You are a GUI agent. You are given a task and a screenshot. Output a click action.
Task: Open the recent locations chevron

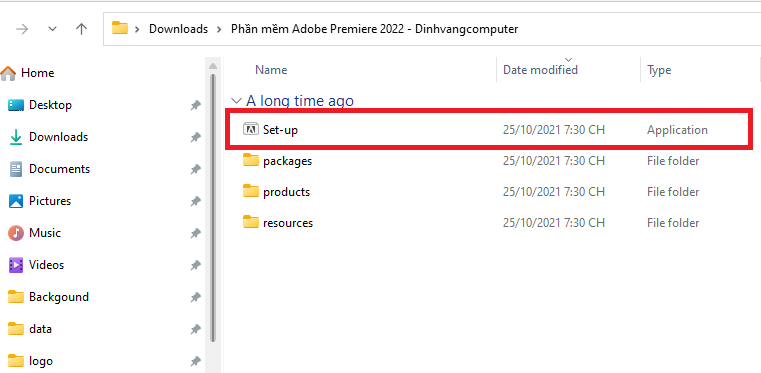[52, 29]
